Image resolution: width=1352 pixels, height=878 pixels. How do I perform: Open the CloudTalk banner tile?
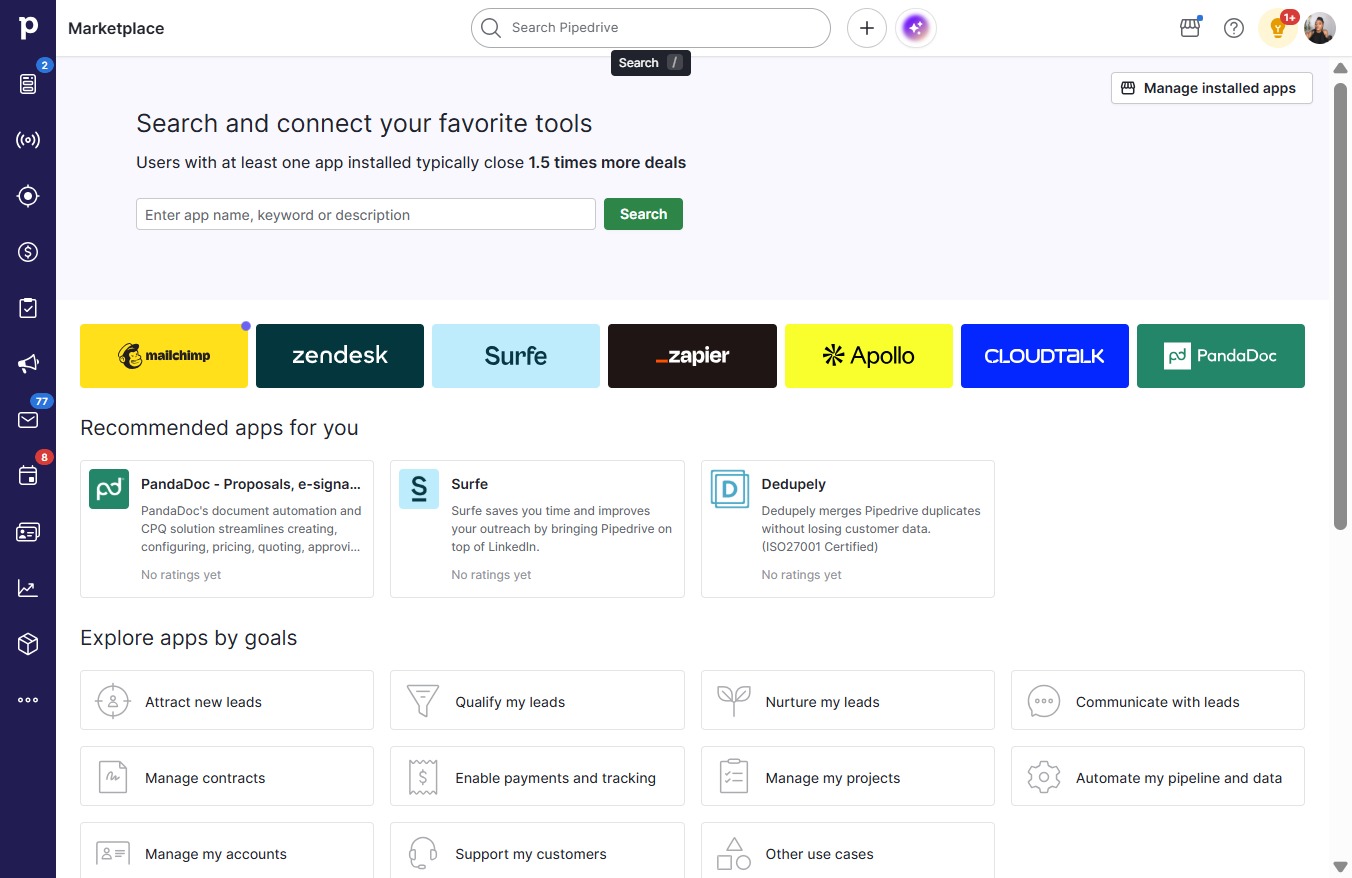coord(1045,356)
